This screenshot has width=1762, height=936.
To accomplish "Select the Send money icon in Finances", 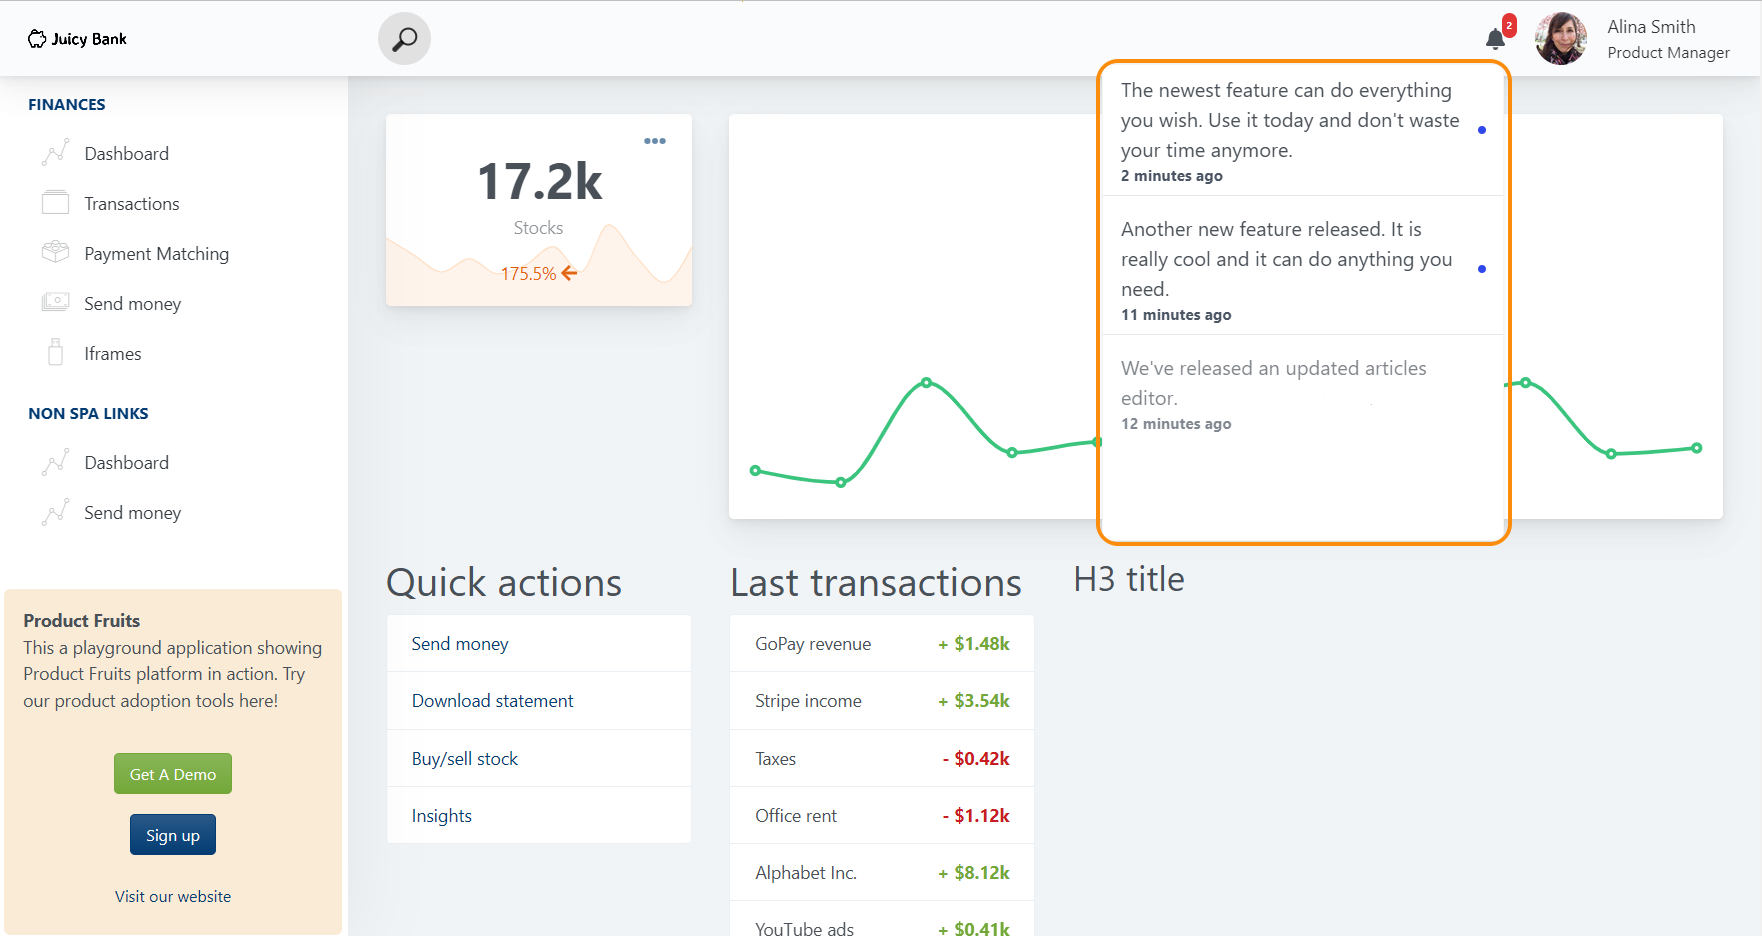I will pyautogui.click(x=56, y=302).
